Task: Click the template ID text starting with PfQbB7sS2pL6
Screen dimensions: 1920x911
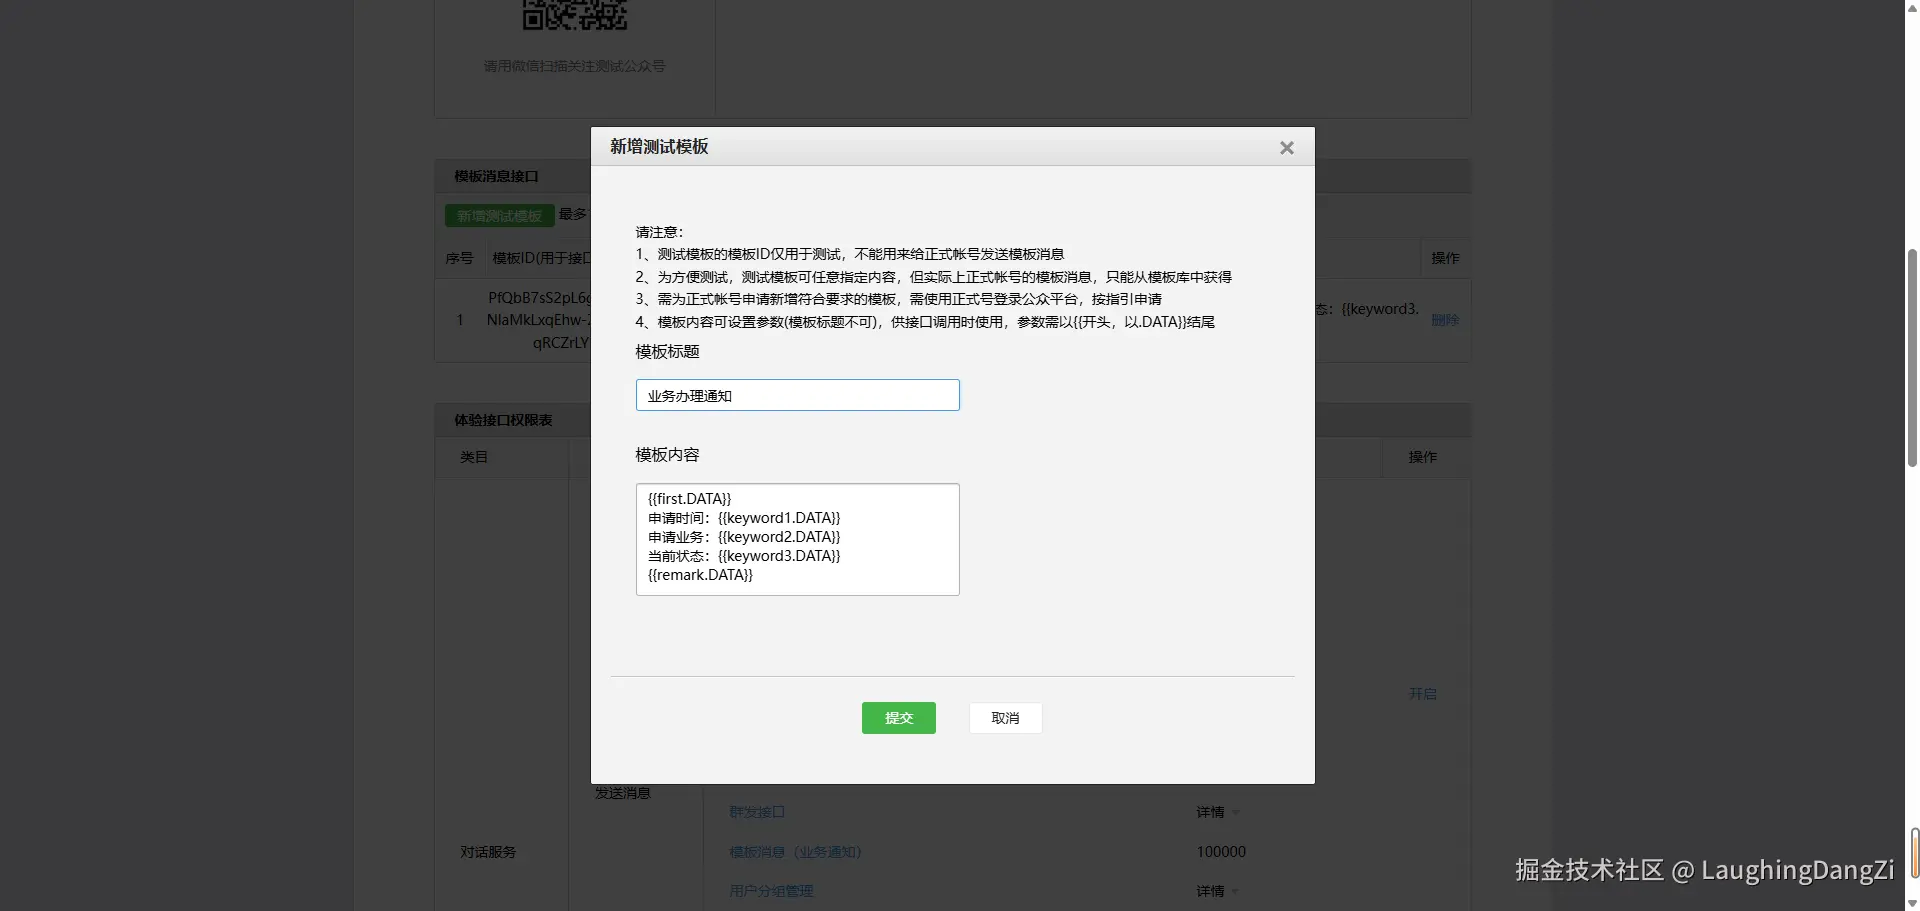Action: (539, 320)
